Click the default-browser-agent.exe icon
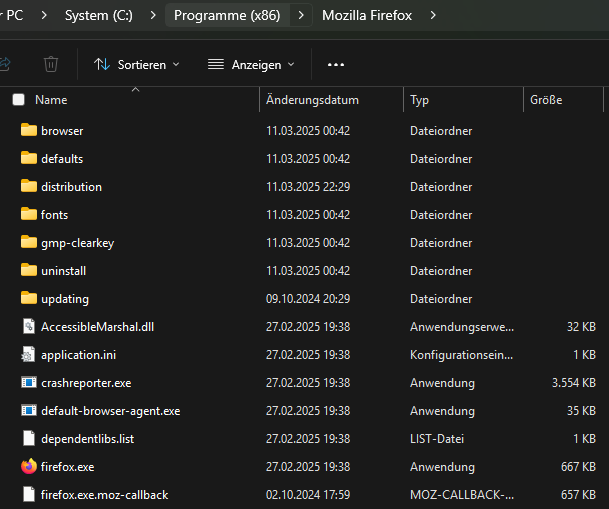The width and height of the screenshot is (609, 509). 28,410
